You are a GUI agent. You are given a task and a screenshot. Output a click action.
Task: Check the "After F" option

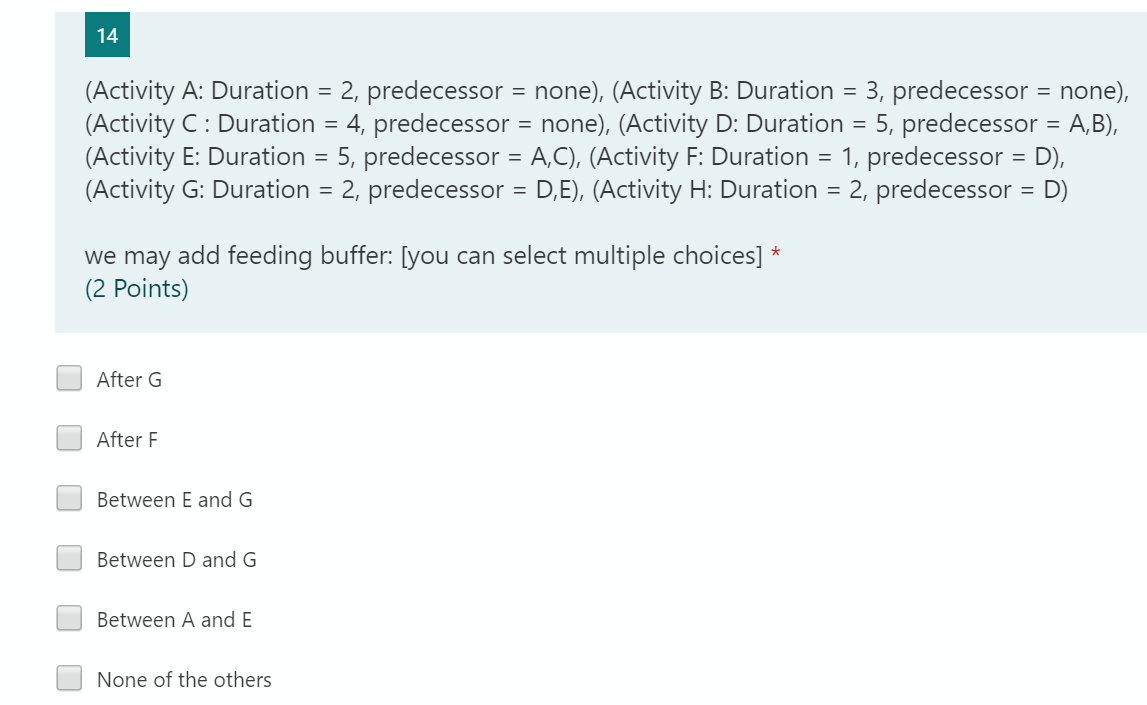click(x=68, y=438)
